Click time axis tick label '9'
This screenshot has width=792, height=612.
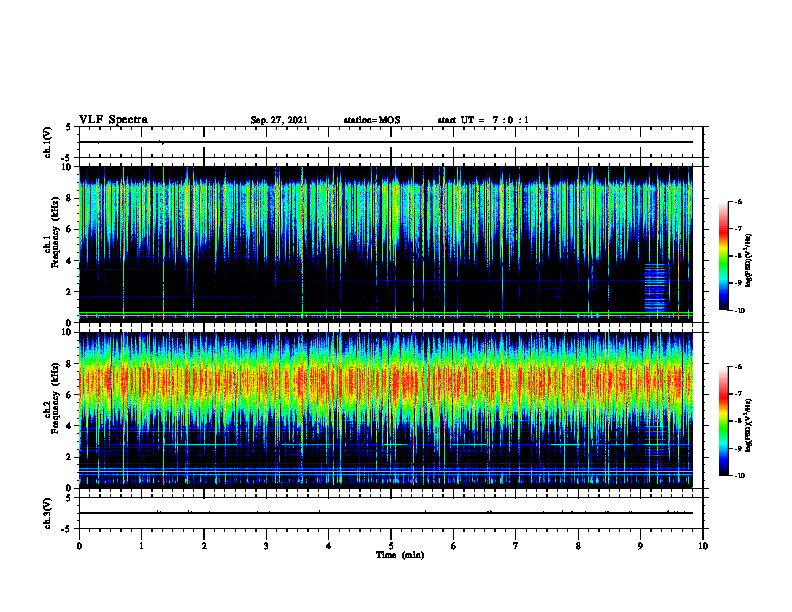tap(640, 546)
